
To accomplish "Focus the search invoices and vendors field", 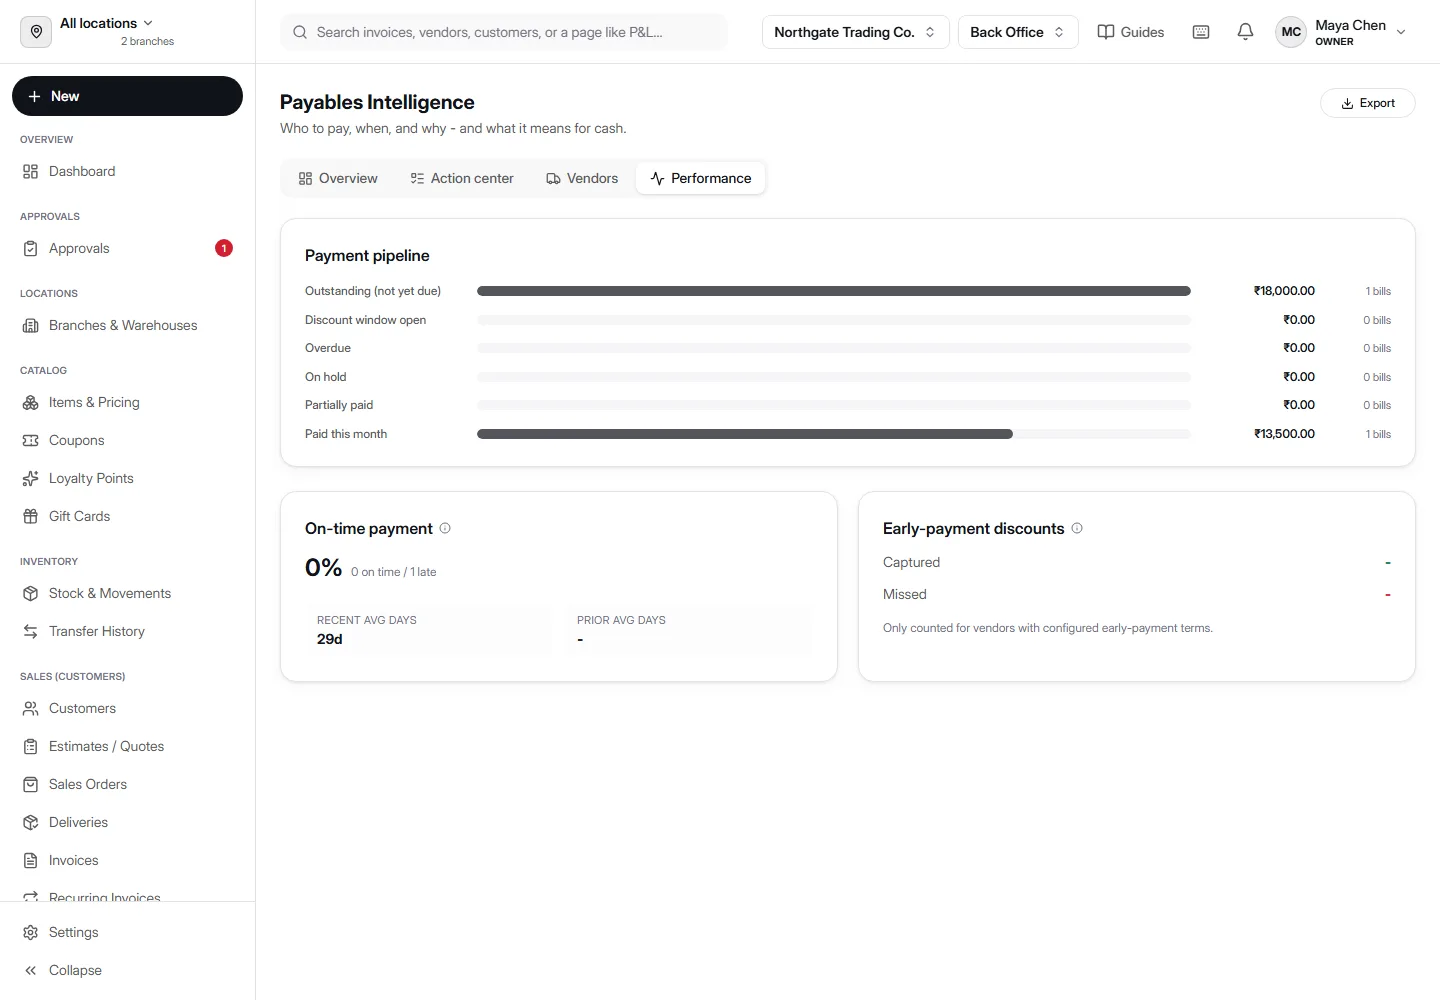I will tap(504, 32).
